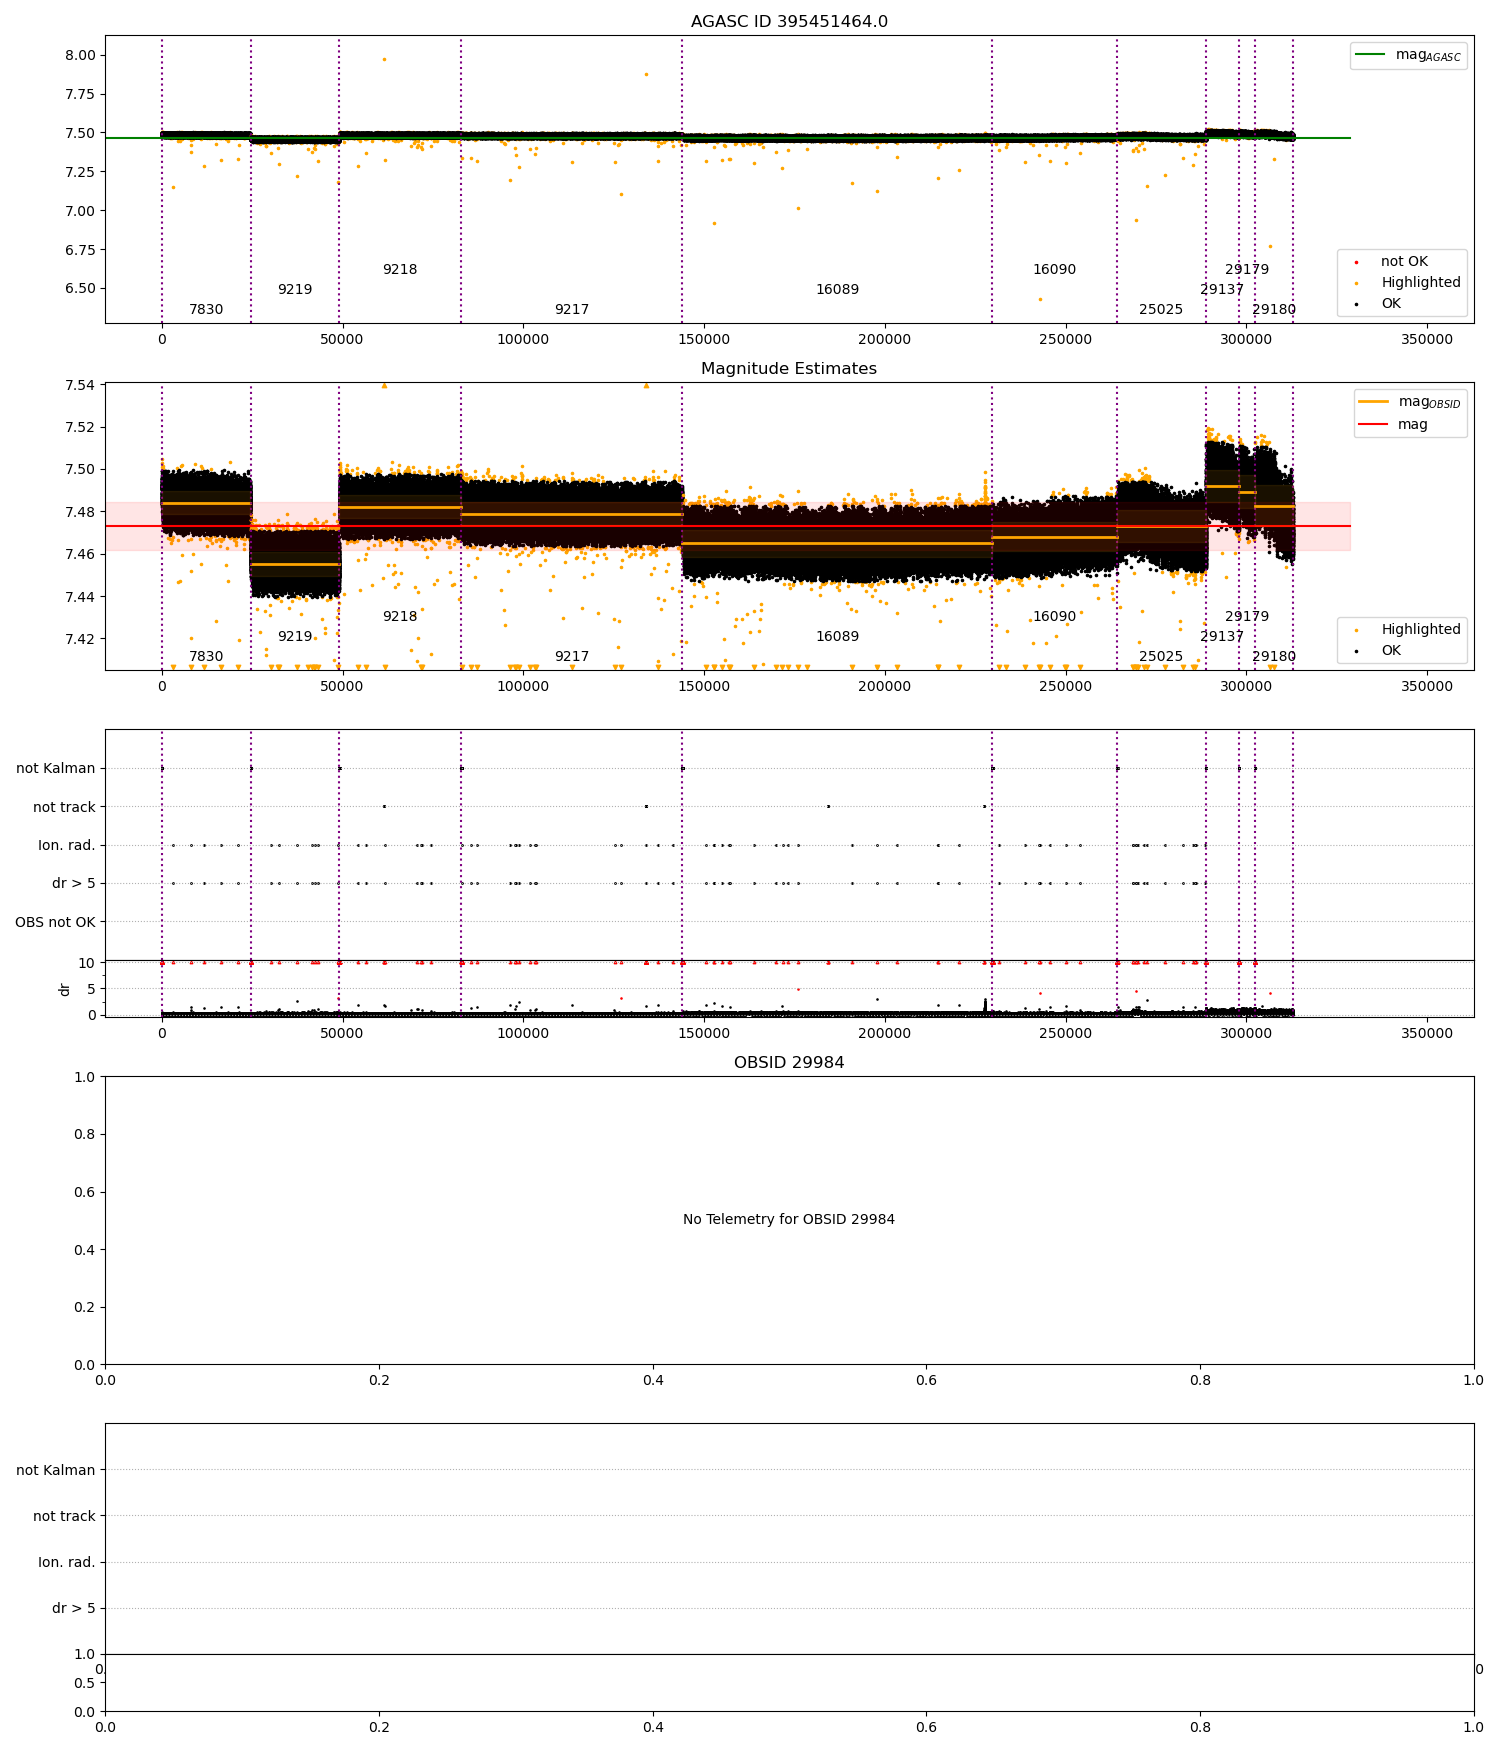Click label 25025 in Magnitude Estimates plot
This screenshot has height=1750, width=1500.
click(x=1161, y=657)
